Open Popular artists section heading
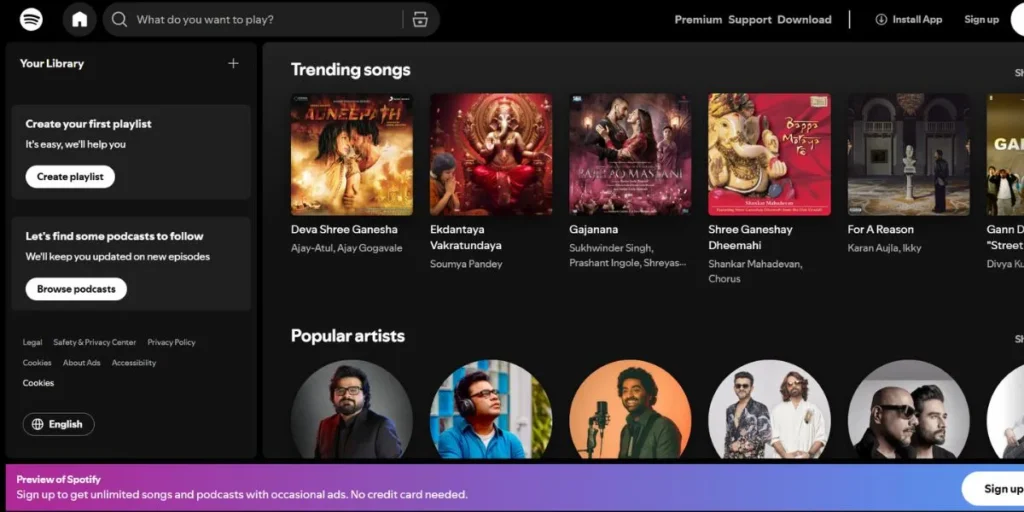 (x=348, y=336)
